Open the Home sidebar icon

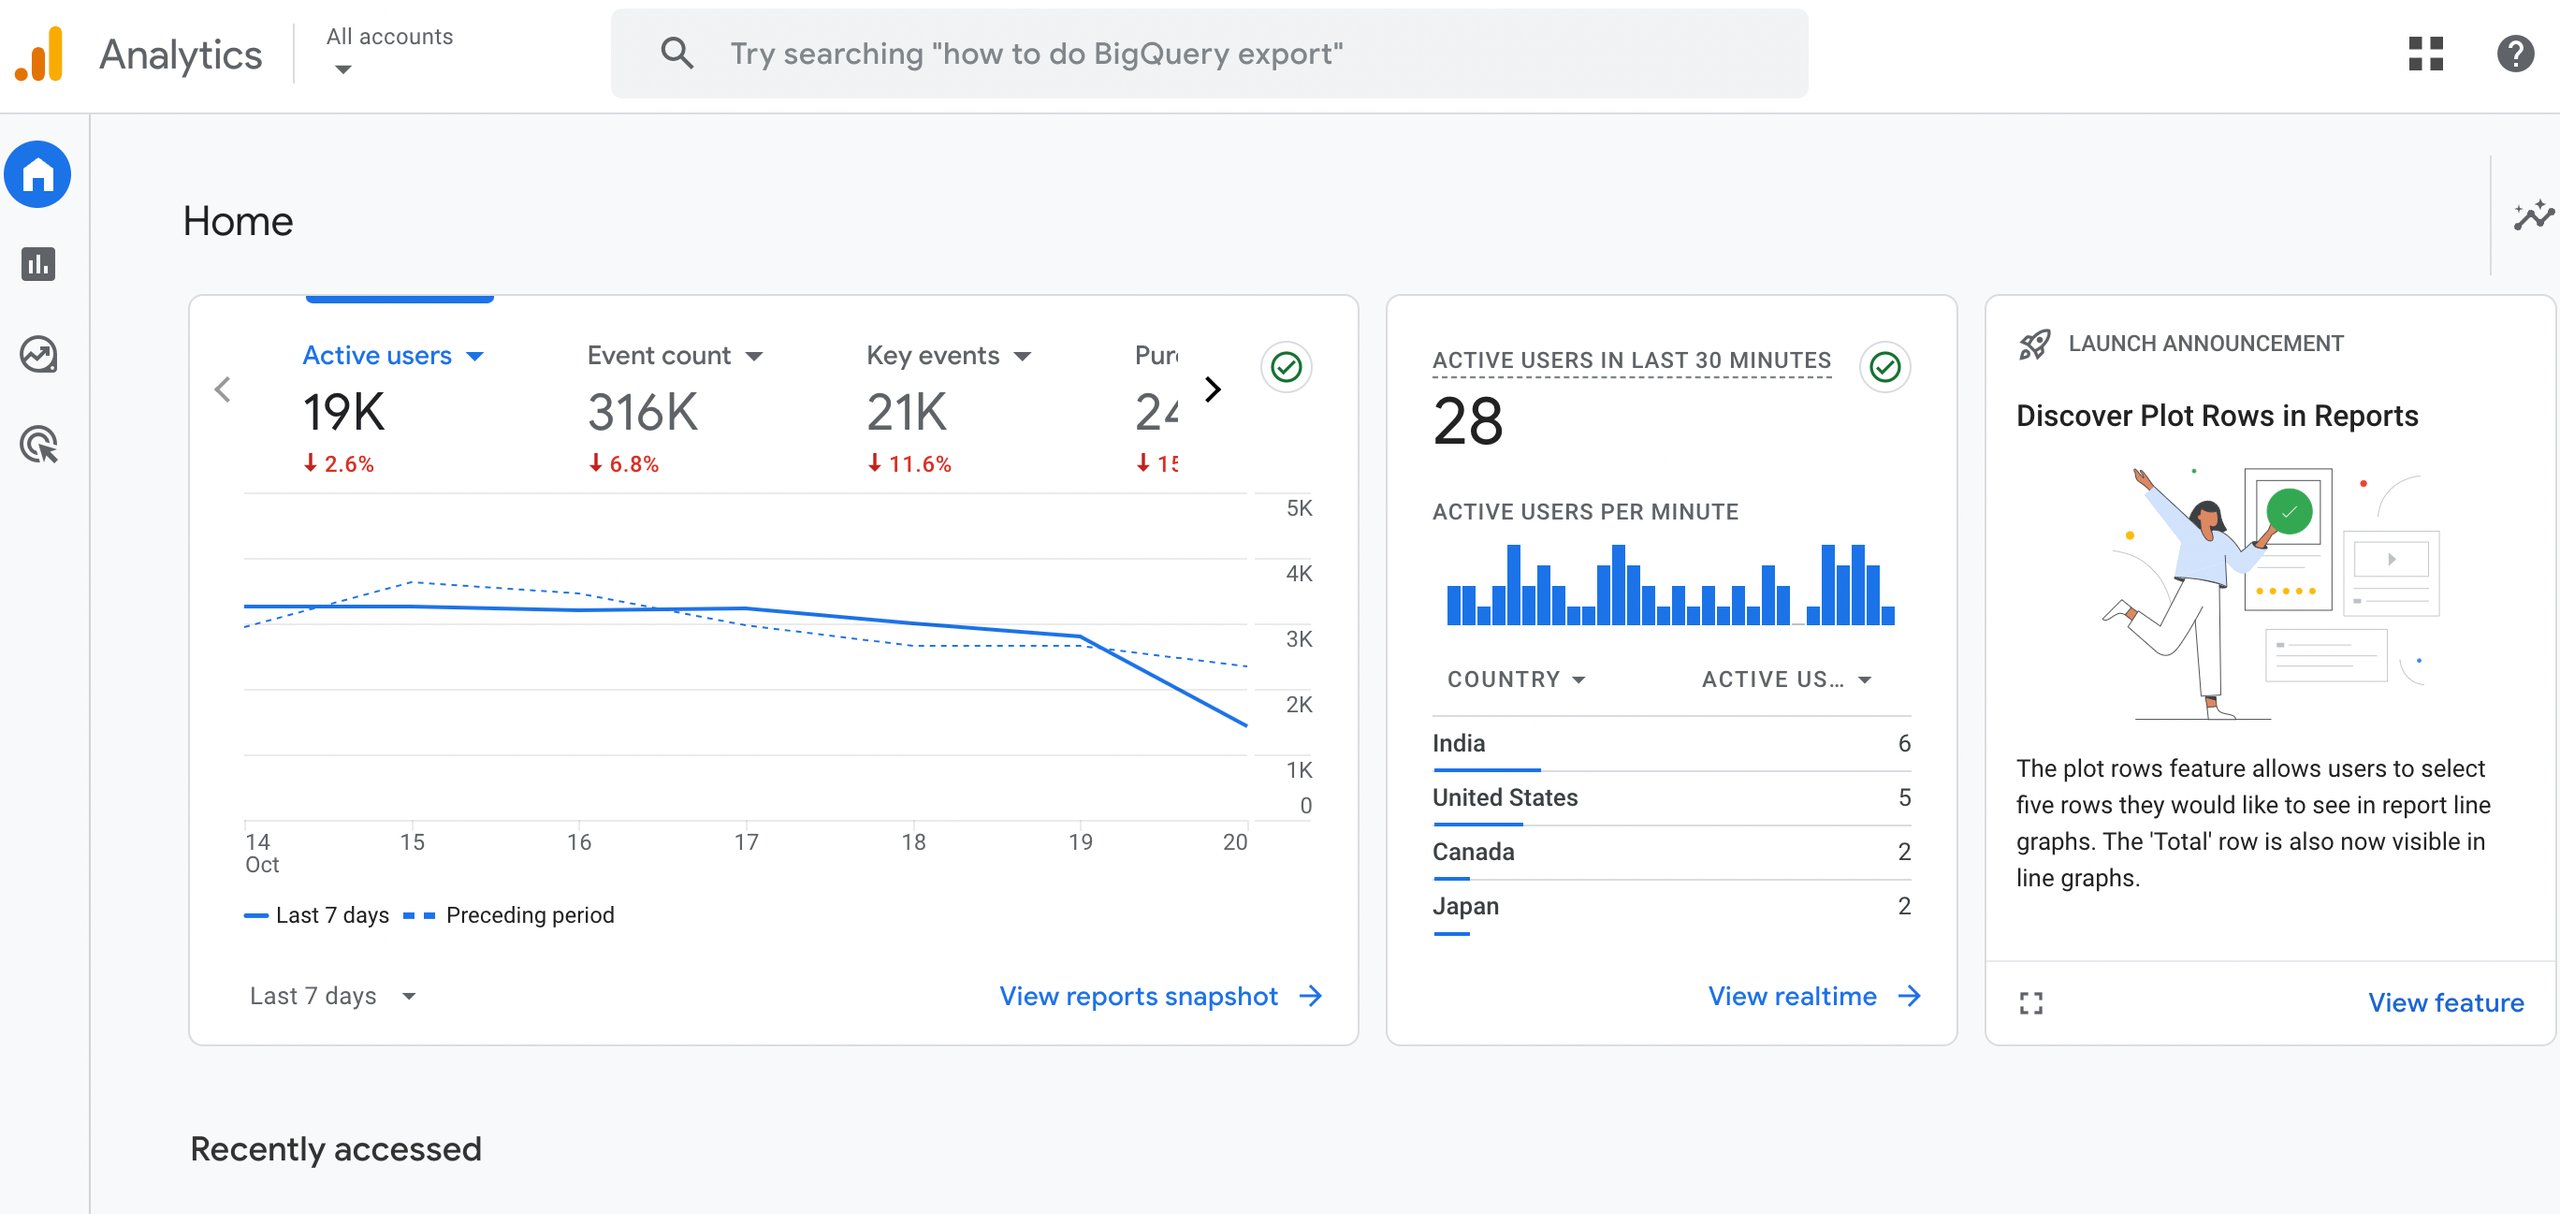click(x=38, y=175)
